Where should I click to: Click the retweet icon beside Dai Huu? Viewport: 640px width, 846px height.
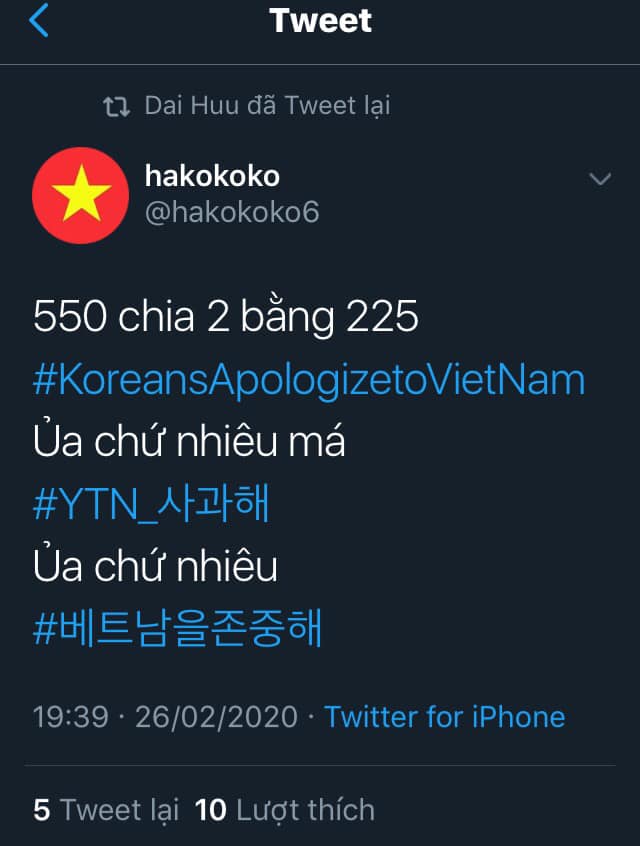(117, 106)
